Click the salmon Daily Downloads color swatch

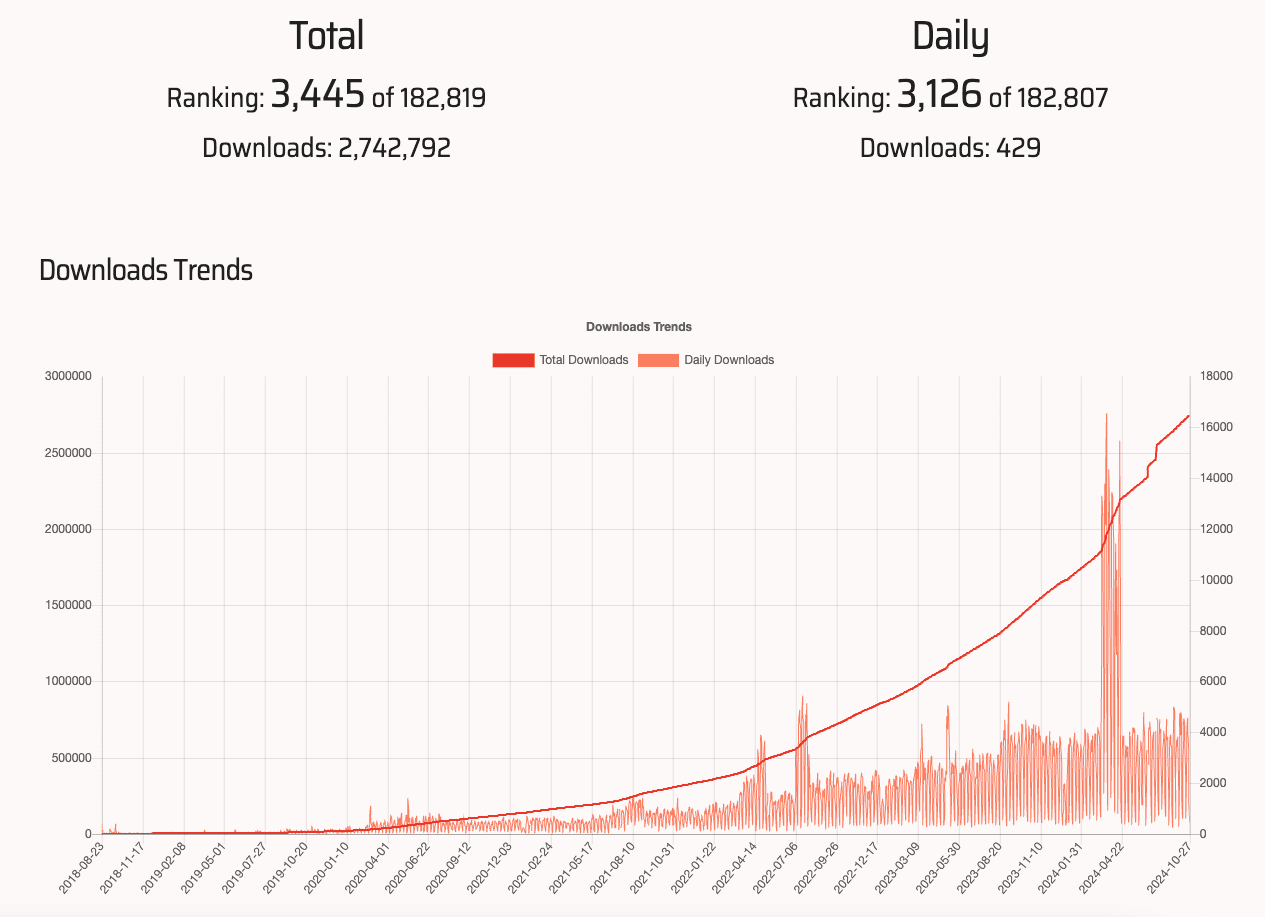(x=660, y=359)
